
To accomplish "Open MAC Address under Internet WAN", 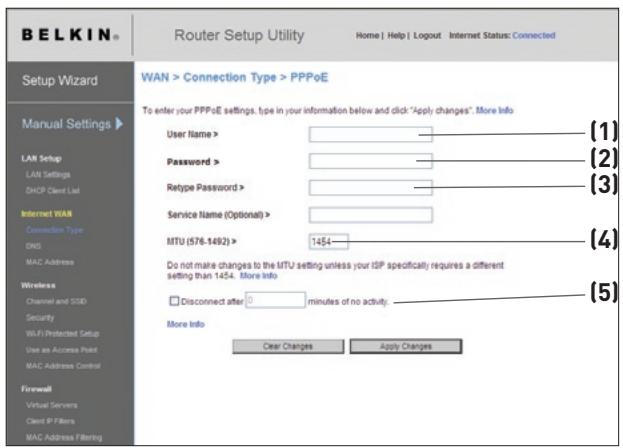I will 50,262.
